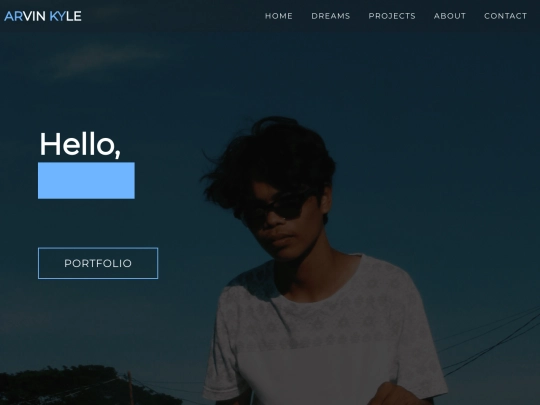Click the sunglasses on the person's face
The height and width of the screenshot is (405, 540).
pyautogui.click(x=274, y=209)
